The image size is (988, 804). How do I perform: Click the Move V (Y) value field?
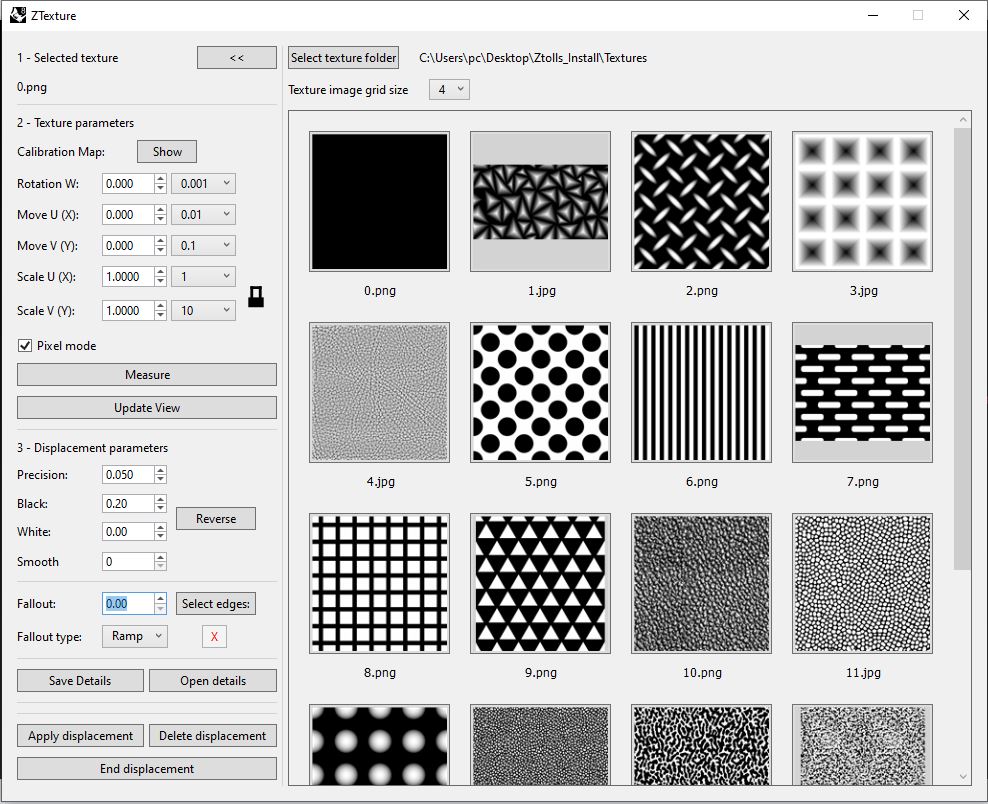point(128,245)
